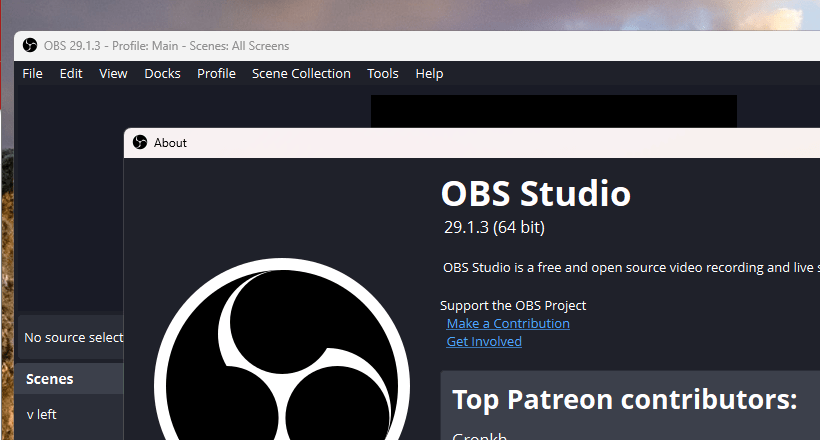The width and height of the screenshot is (820, 440).
Task: Open the Scene Collection menu
Action: tap(301, 74)
